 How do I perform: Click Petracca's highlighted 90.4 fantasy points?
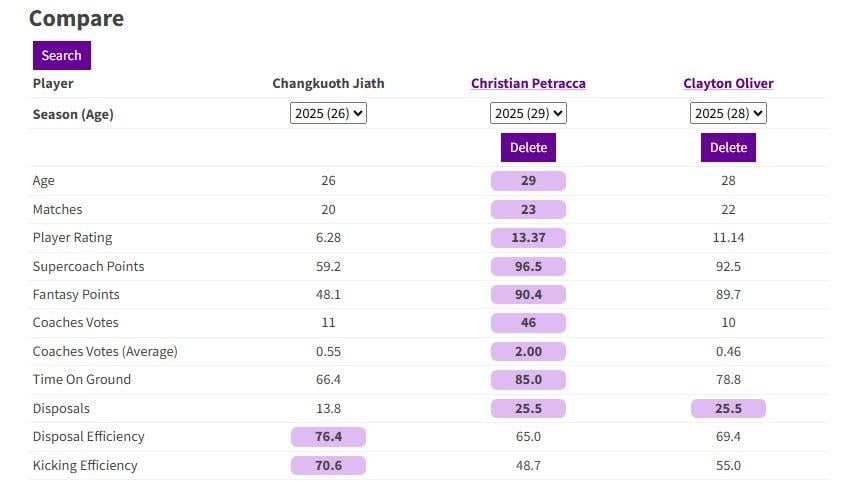click(x=528, y=295)
